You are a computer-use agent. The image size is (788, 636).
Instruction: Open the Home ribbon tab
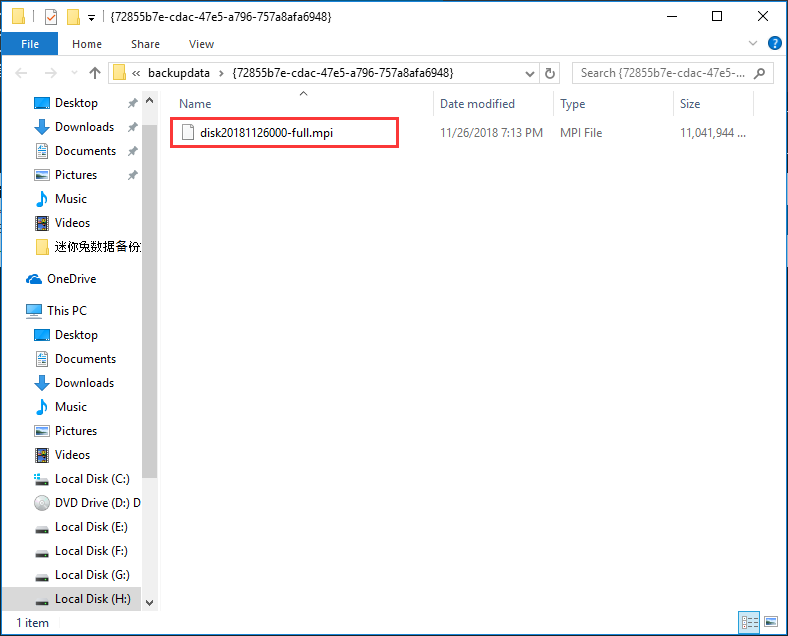click(x=87, y=44)
